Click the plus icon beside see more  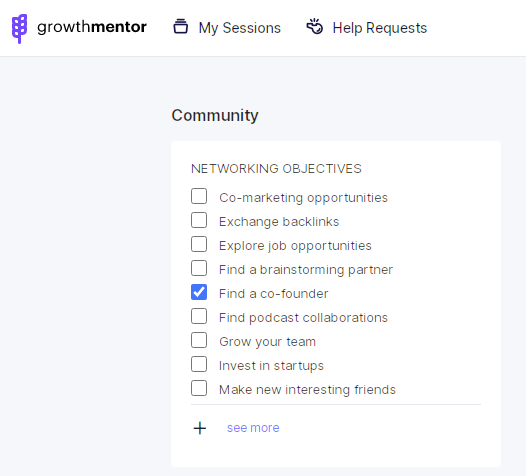[200, 428]
